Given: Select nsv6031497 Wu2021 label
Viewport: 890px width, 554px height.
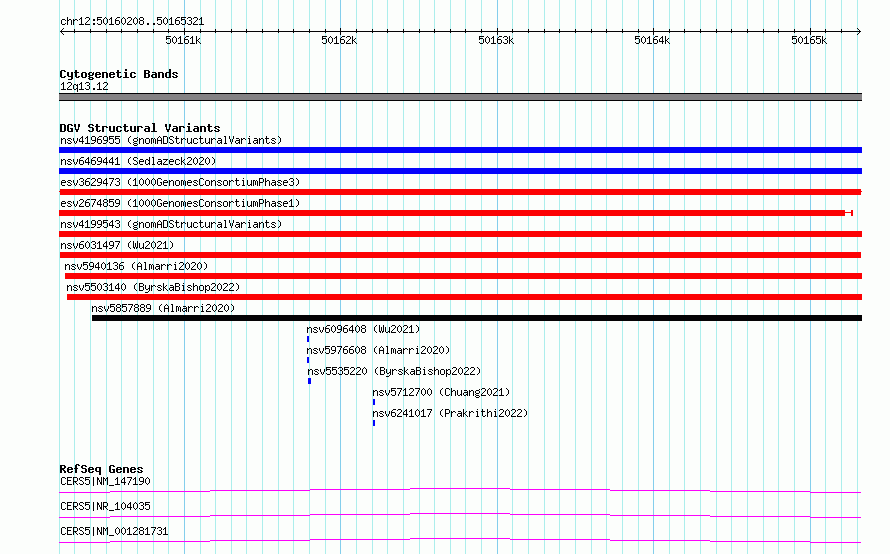Looking at the screenshot, I should [117, 245].
